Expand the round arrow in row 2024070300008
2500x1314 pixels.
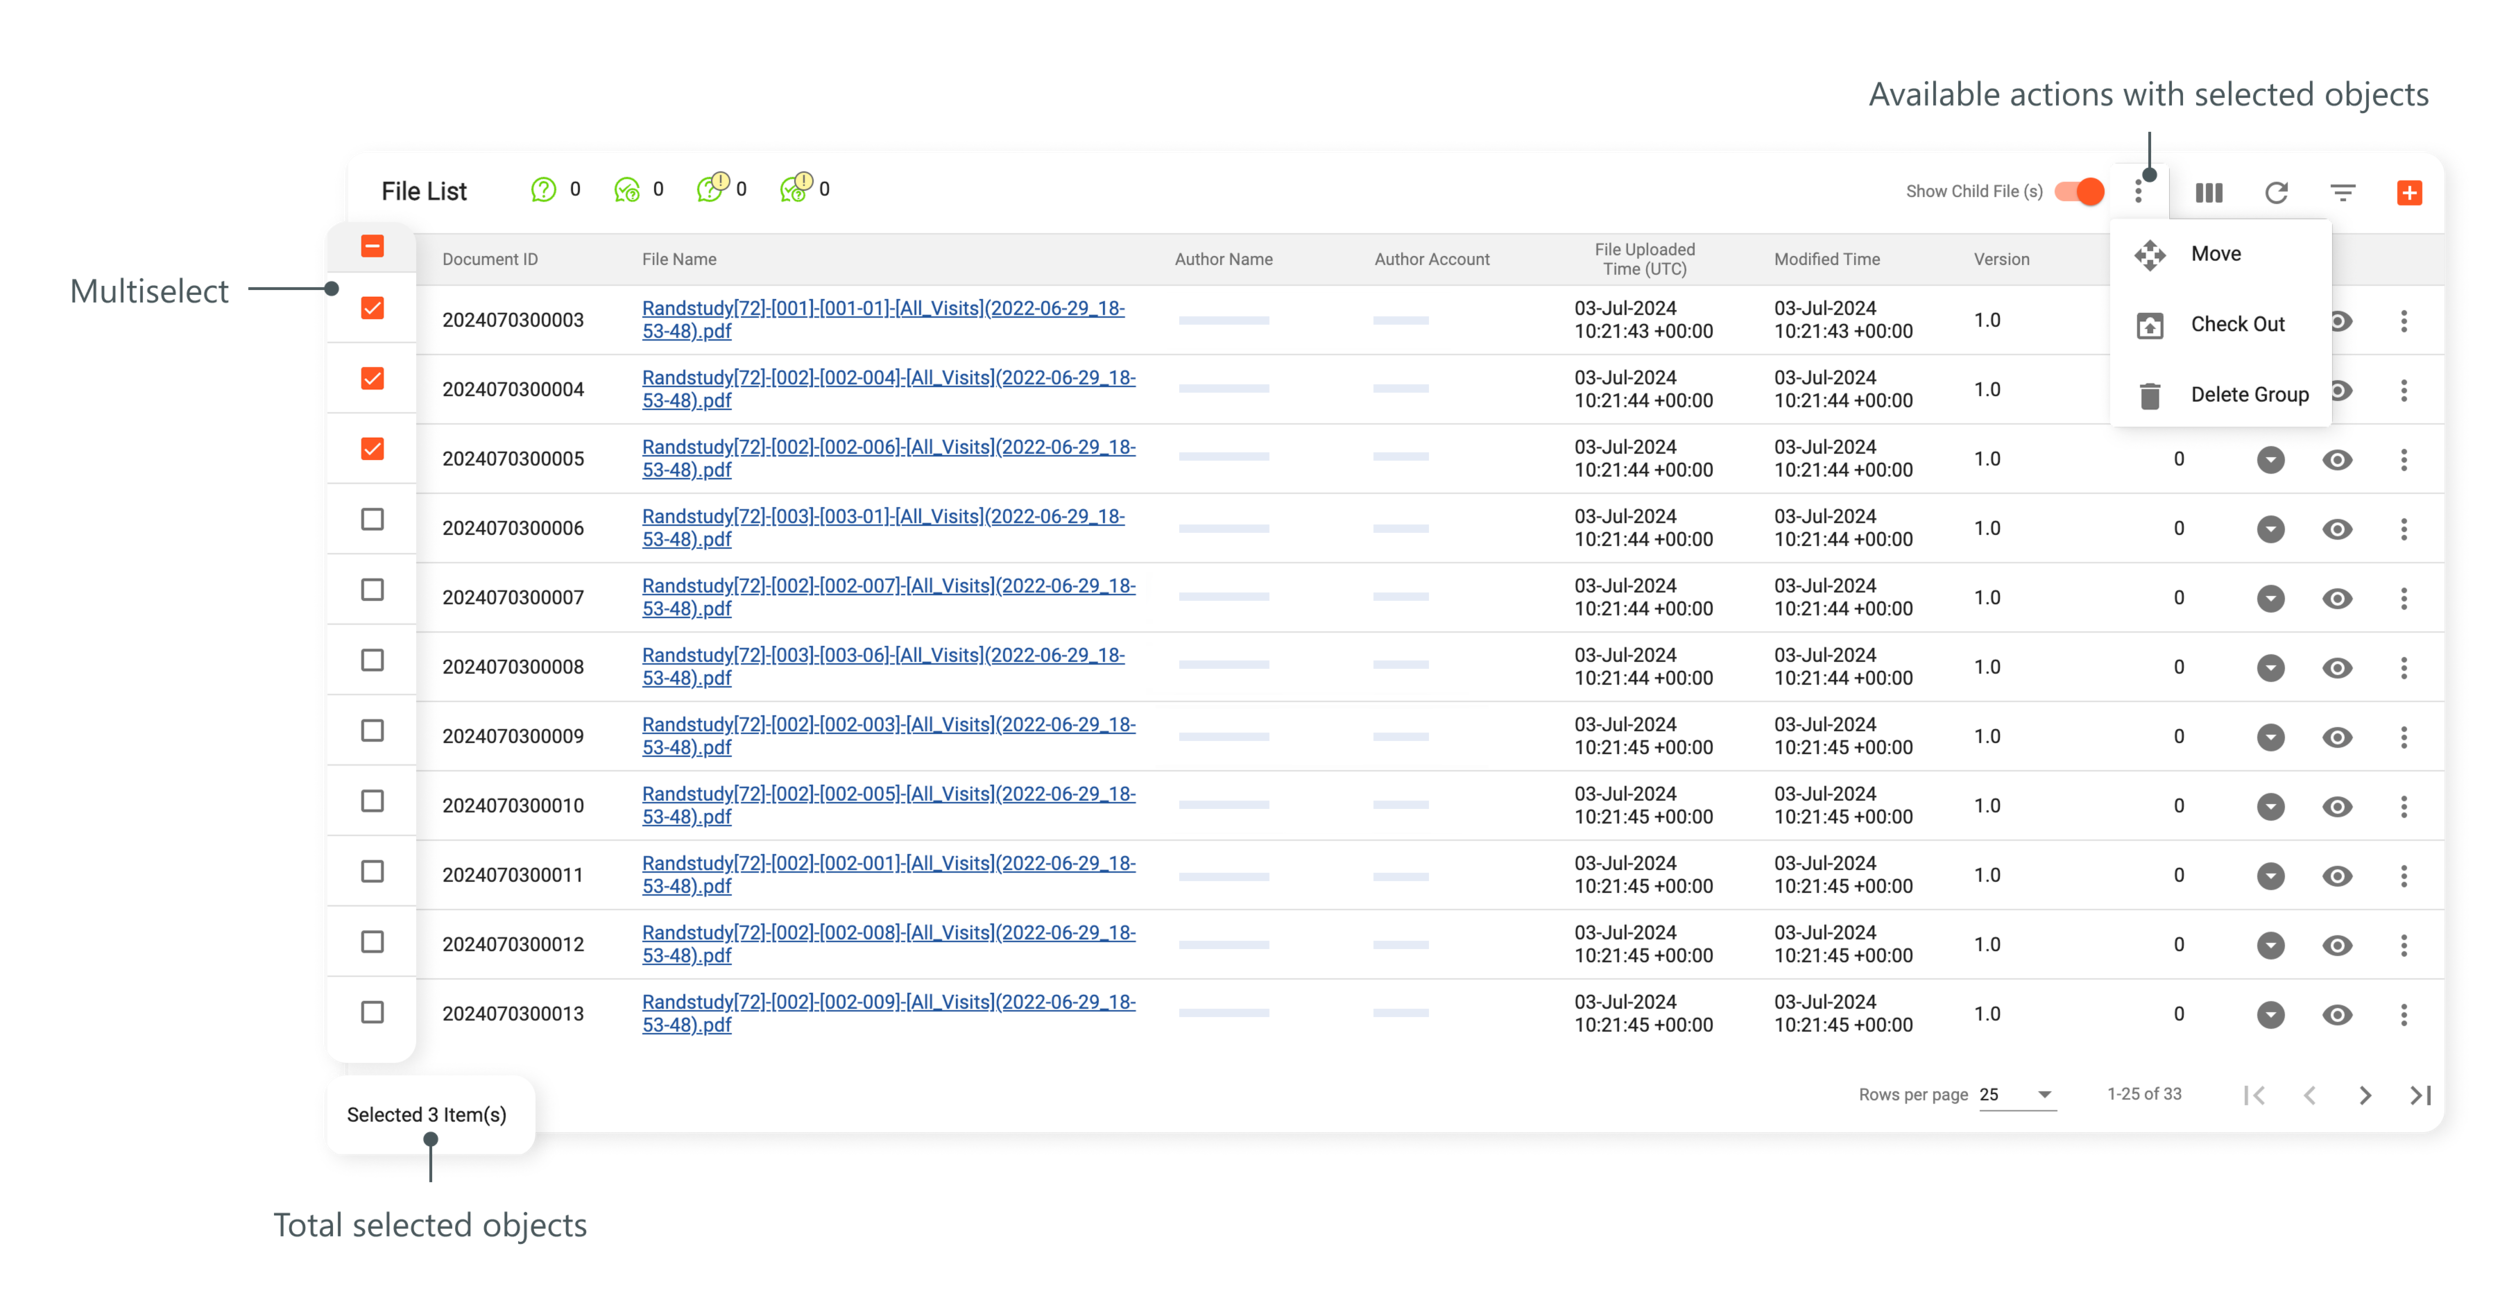[2271, 668]
